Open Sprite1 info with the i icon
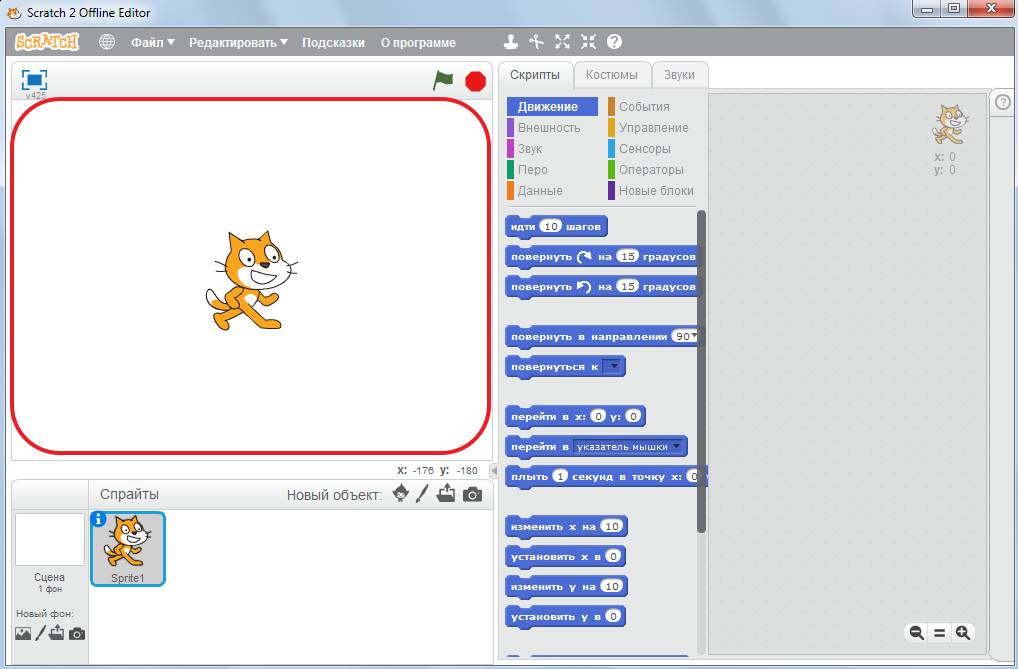Viewport: 1018px width, 669px height. click(x=99, y=519)
